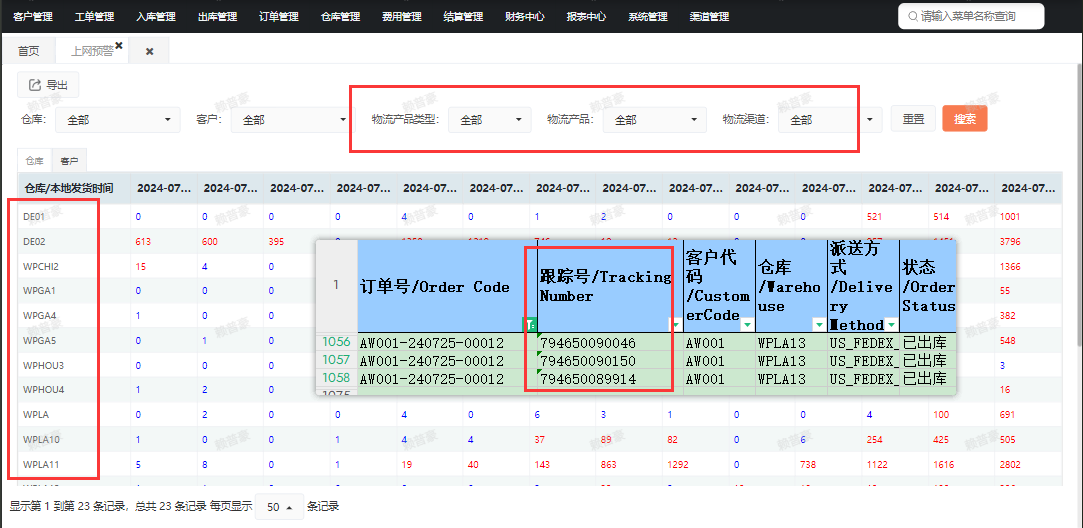Expand the 物流产品类型 dropdown
Image resolution: width=1083 pixels, height=528 pixels.
pos(489,120)
